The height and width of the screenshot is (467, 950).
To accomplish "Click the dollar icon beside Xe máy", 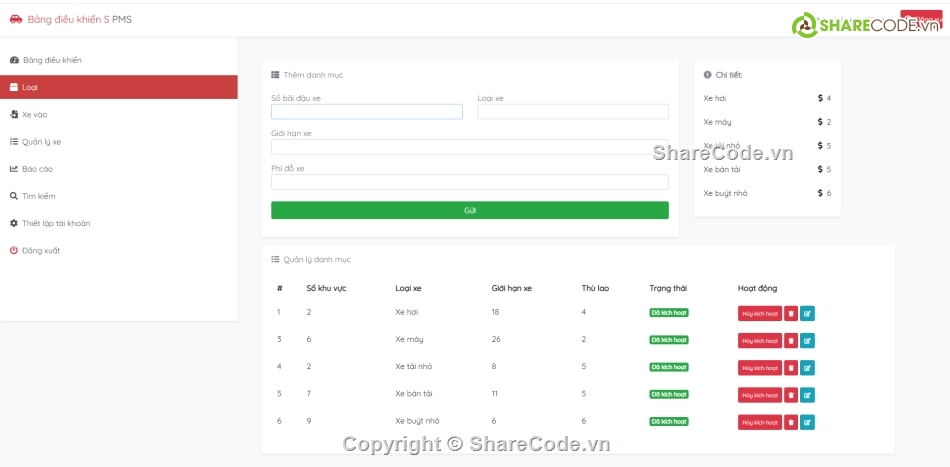I will (x=820, y=122).
